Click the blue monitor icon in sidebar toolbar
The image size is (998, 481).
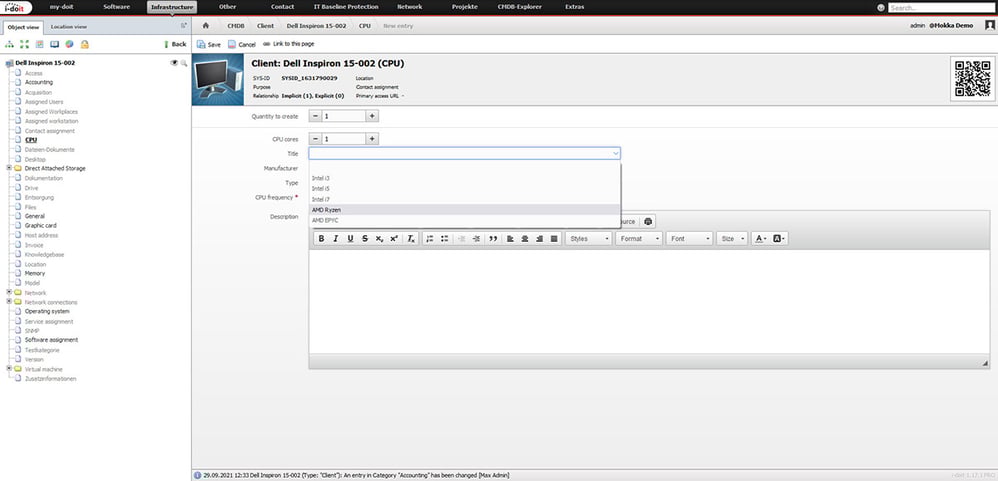coord(54,44)
